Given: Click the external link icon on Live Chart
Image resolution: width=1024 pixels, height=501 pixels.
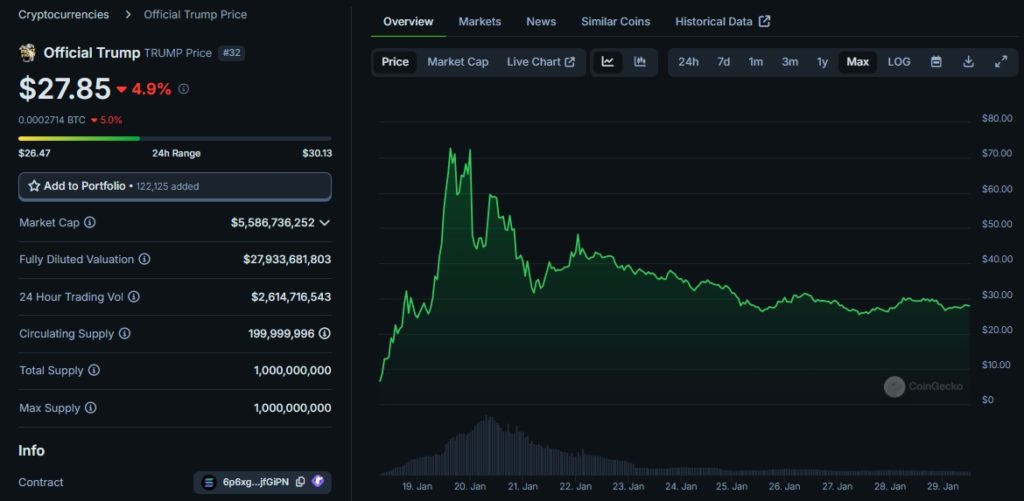Looking at the screenshot, I should coord(569,62).
